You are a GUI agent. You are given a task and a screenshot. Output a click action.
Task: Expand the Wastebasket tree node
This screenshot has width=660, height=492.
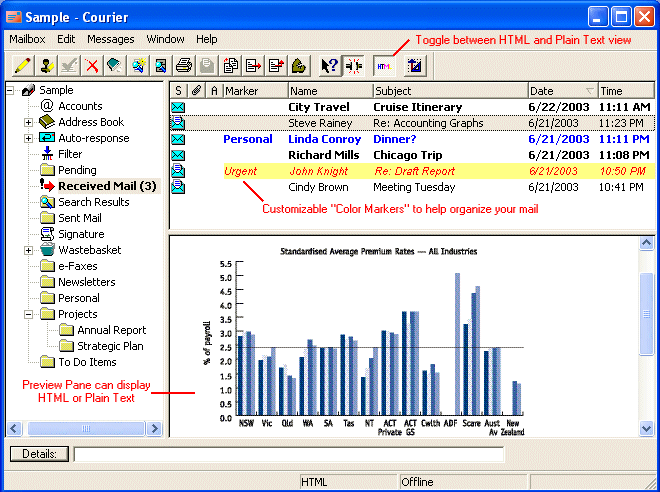coord(29,250)
